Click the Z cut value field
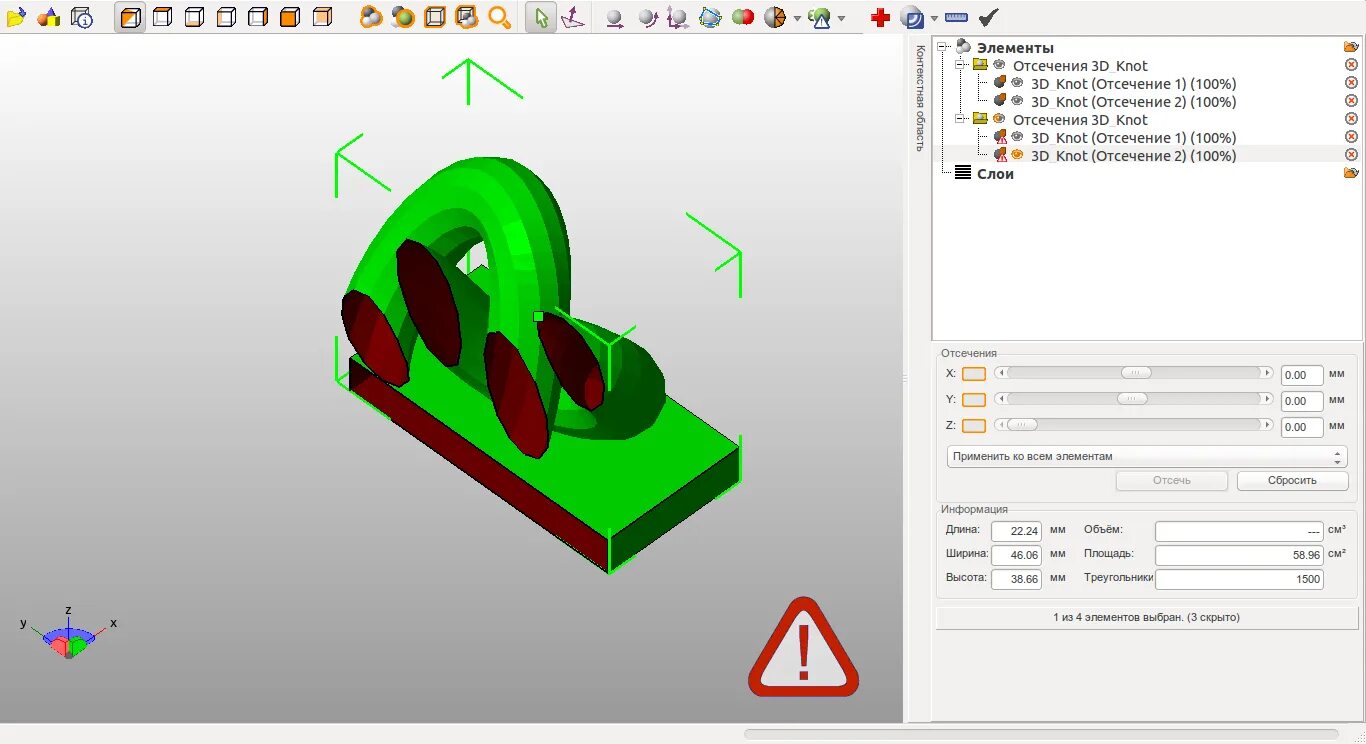 pyautogui.click(x=1301, y=427)
